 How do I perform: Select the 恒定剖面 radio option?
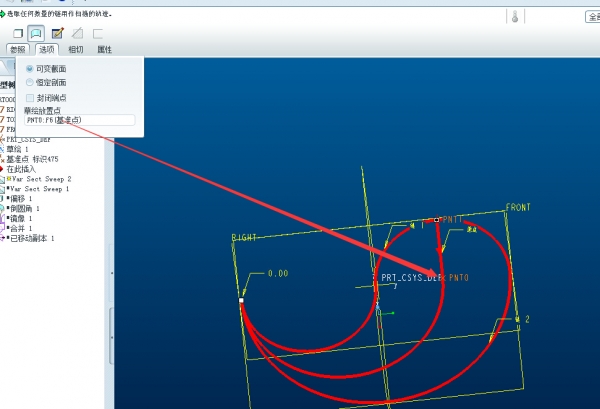tap(30, 82)
